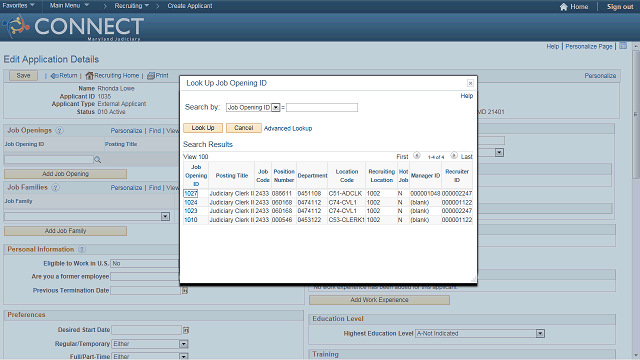Open Previous Termination Date calendar icon

185,291
